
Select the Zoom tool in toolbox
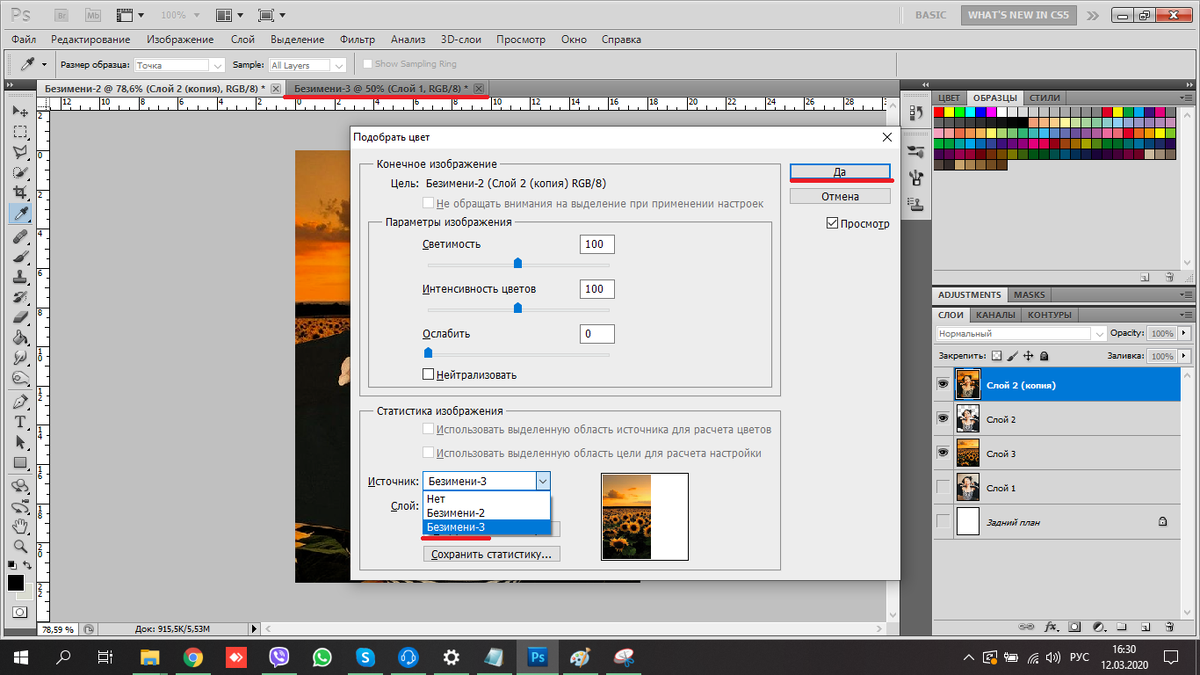click(x=19, y=547)
